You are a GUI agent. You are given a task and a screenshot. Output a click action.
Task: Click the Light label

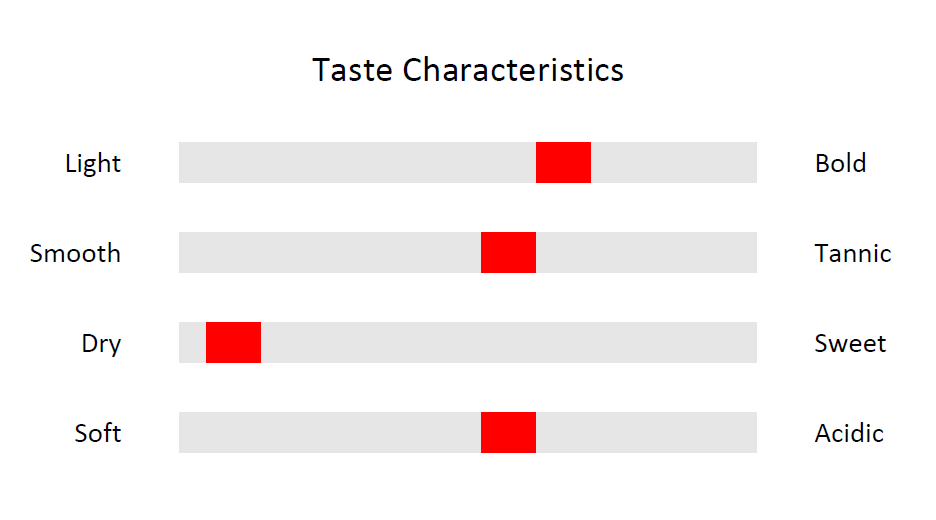point(93,163)
